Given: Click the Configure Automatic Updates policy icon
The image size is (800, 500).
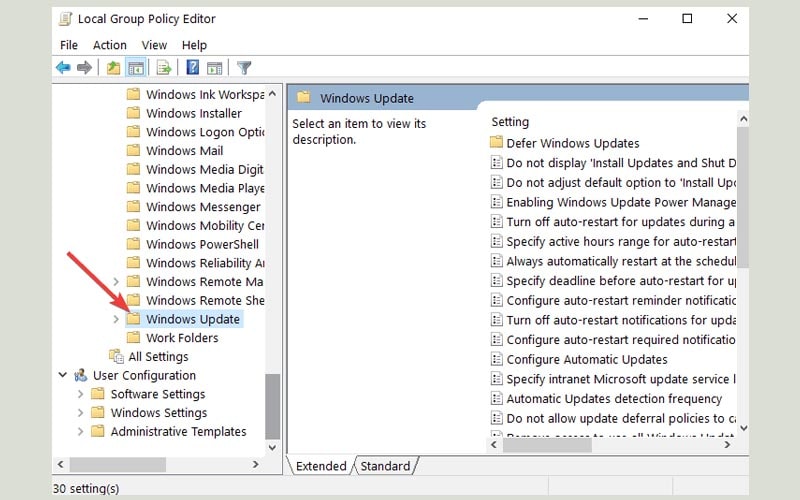Looking at the screenshot, I should pyautogui.click(x=496, y=359).
